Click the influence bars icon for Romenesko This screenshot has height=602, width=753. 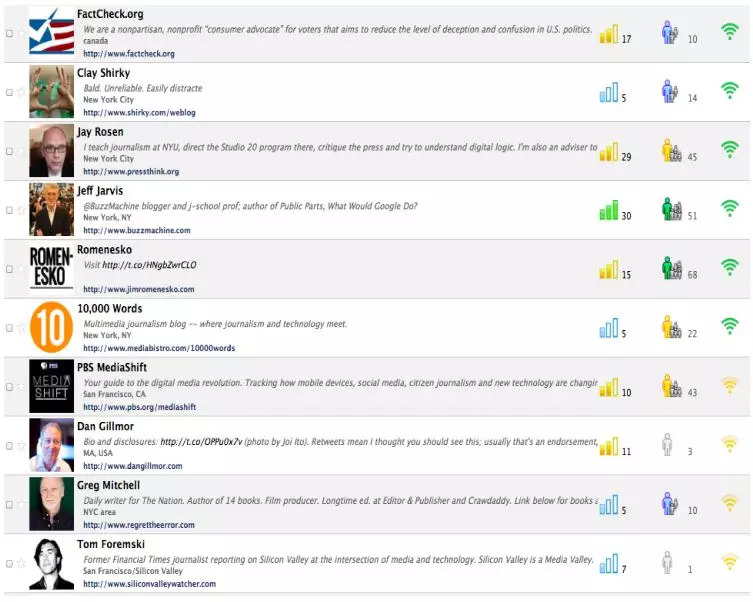[608, 270]
